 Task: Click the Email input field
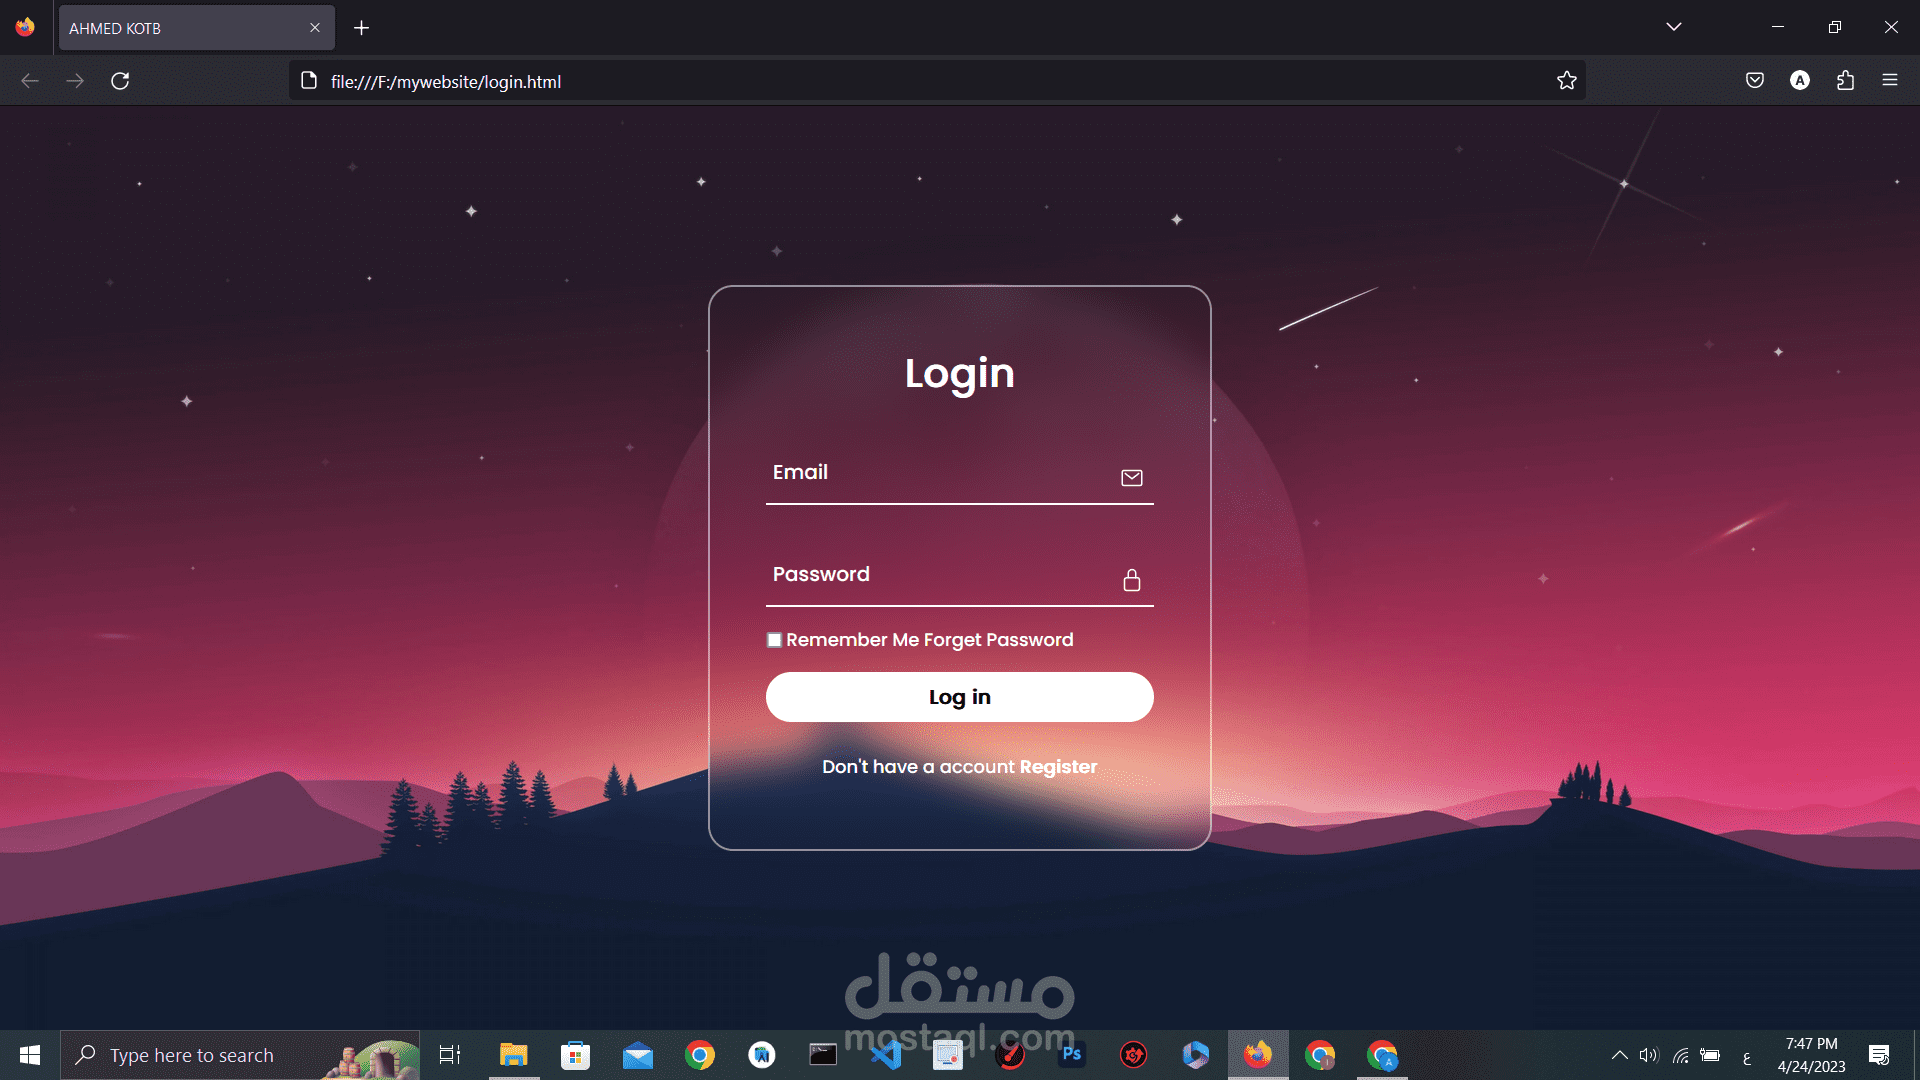pos(960,479)
